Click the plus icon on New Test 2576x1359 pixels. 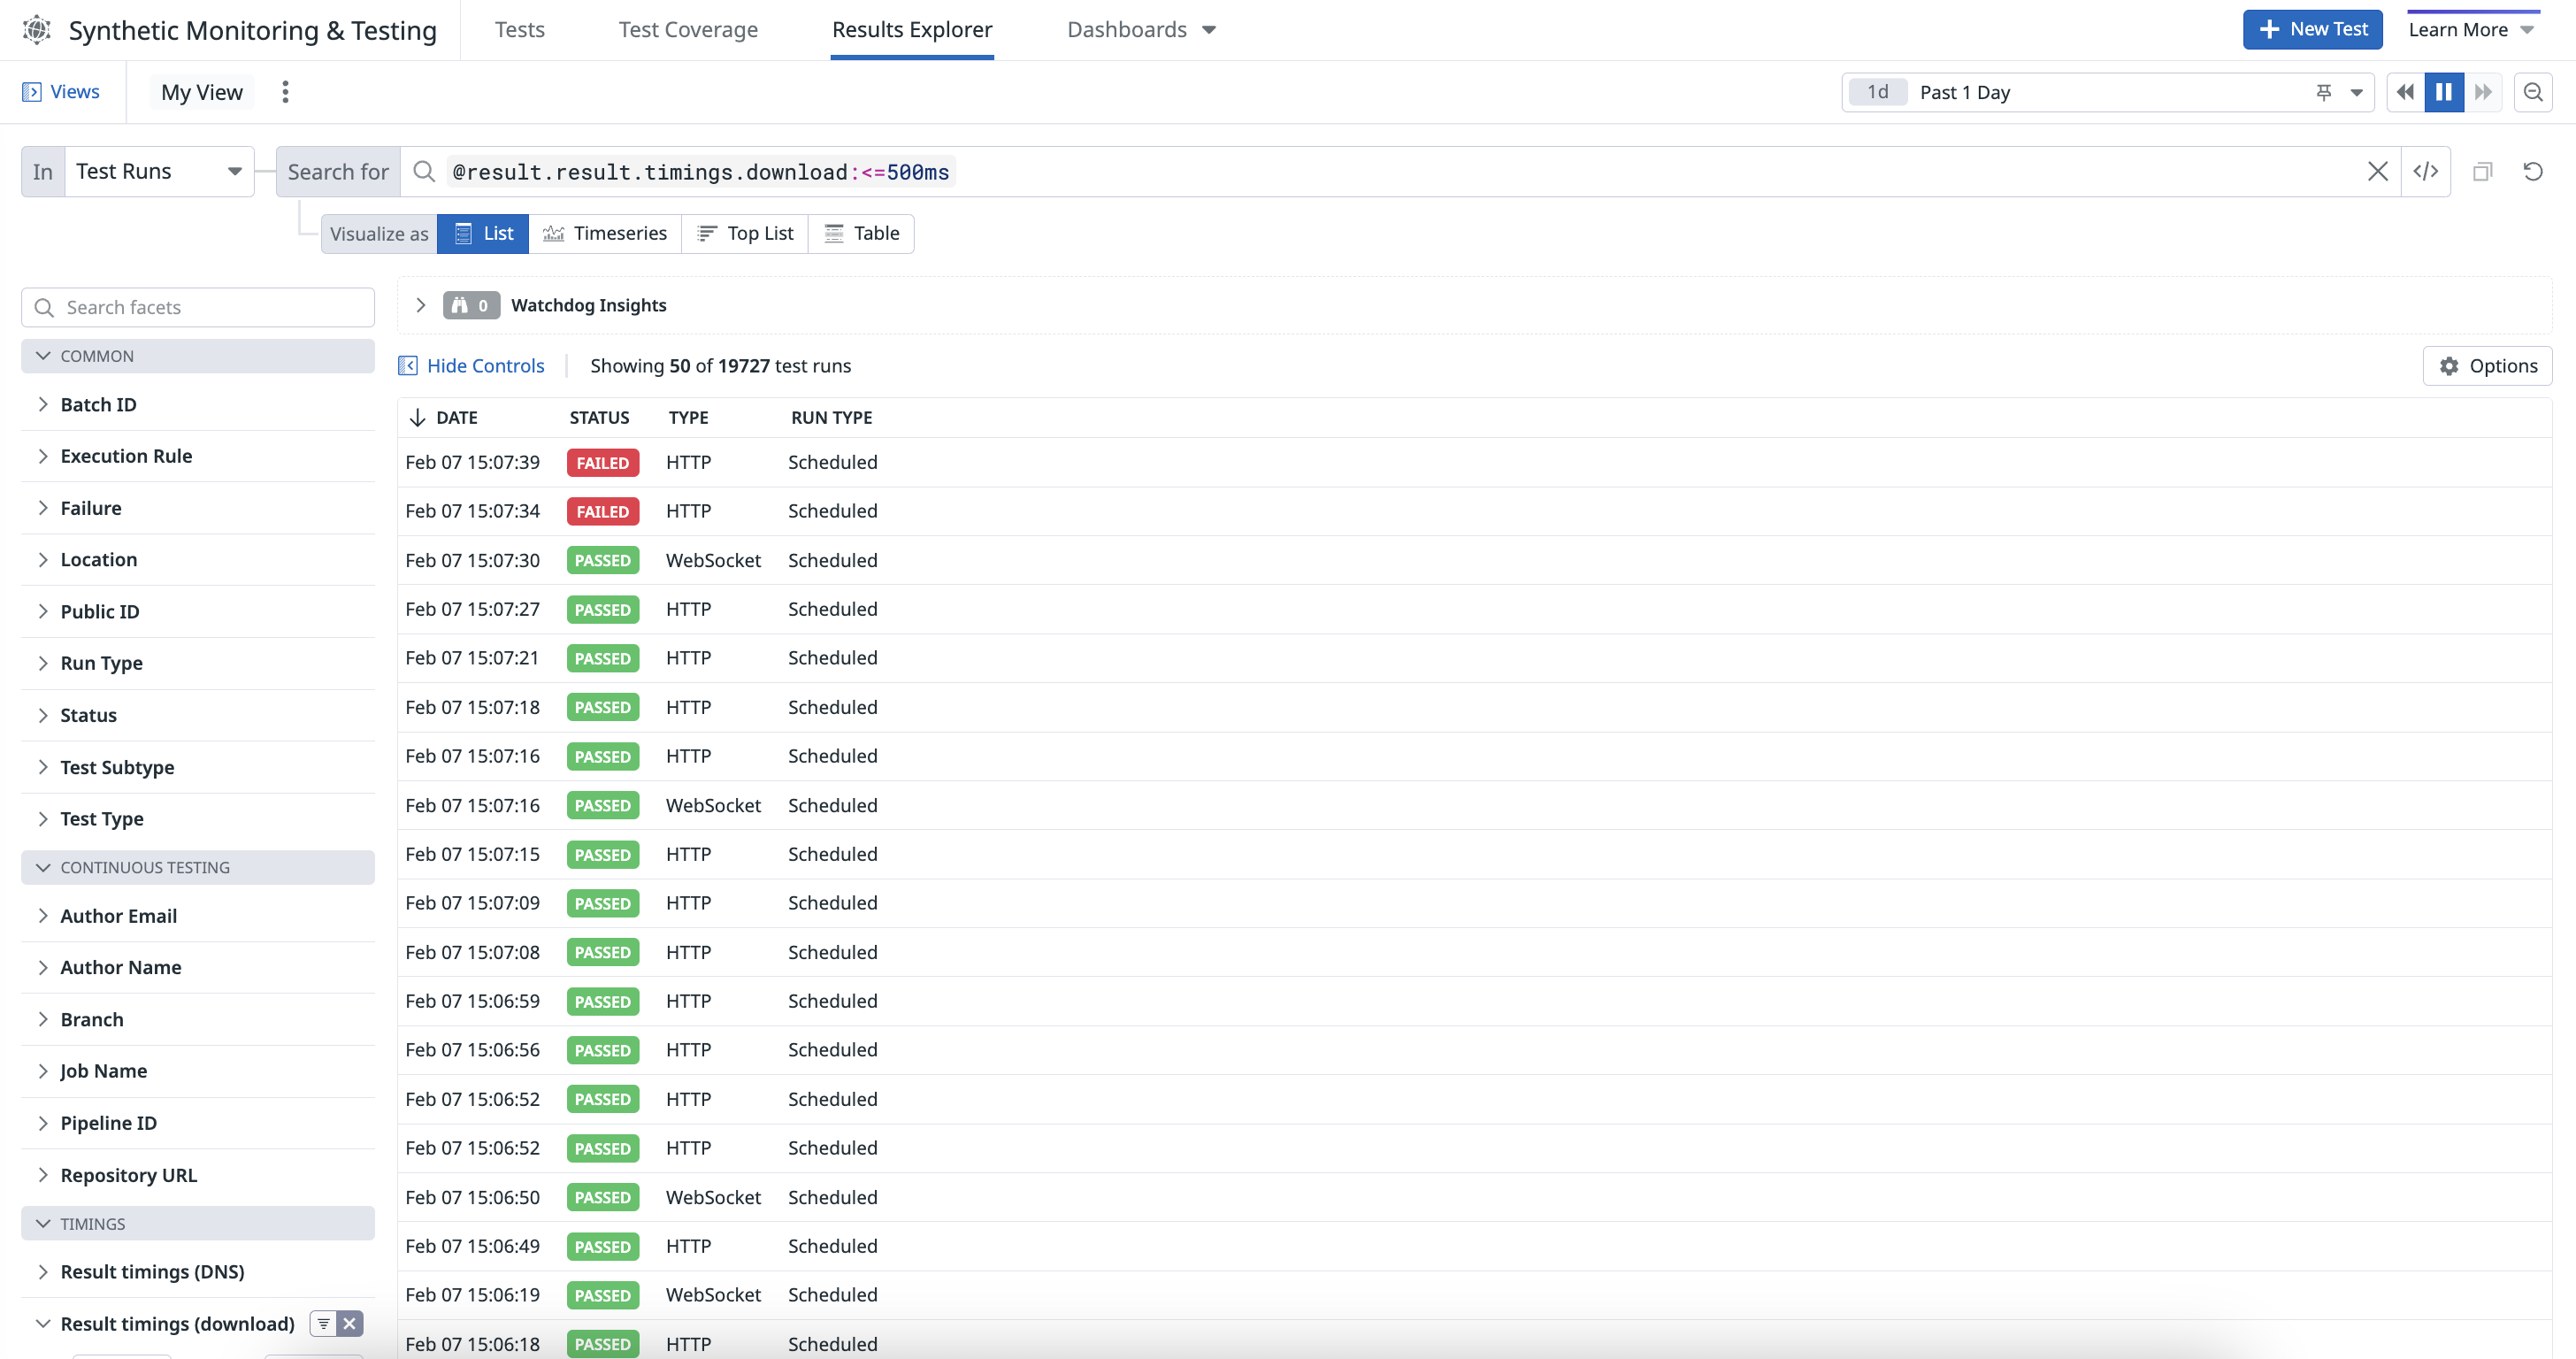tap(2270, 30)
